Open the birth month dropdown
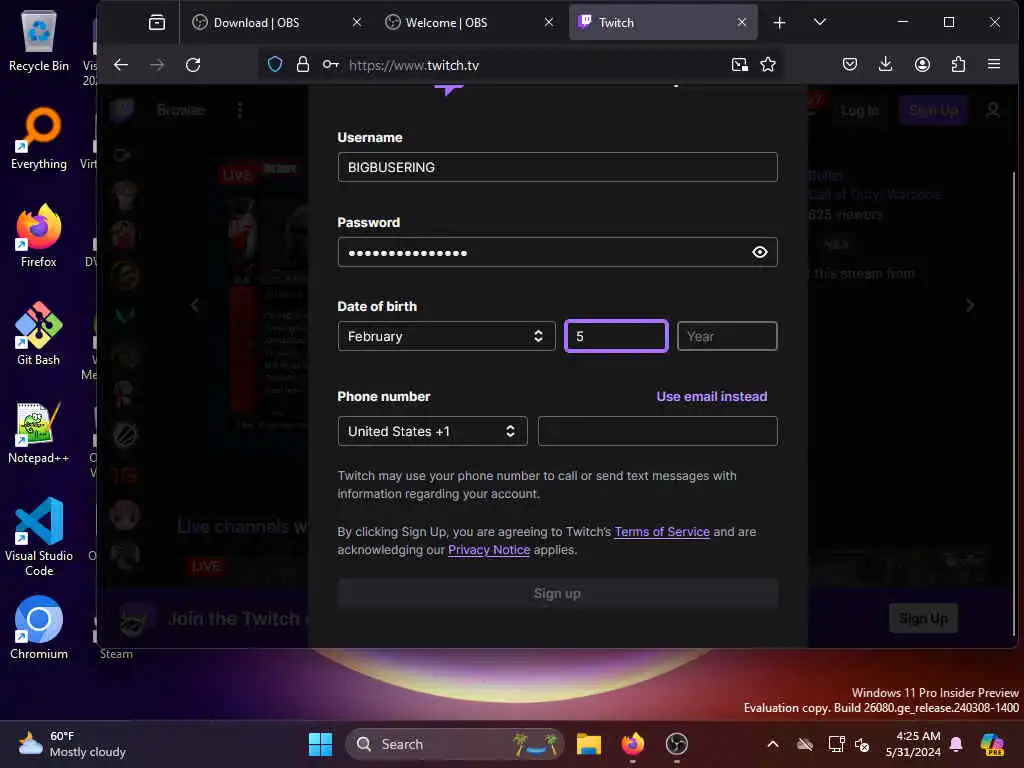 pyautogui.click(x=446, y=336)
